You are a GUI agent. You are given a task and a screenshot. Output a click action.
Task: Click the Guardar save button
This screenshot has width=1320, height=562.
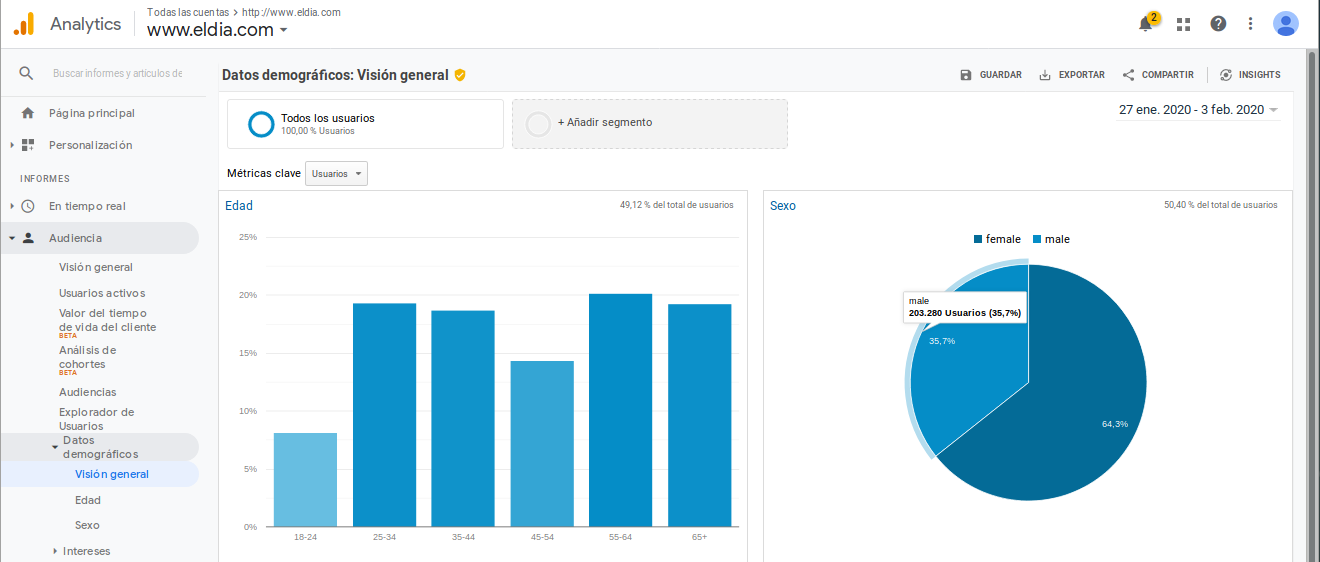point(990,75)
